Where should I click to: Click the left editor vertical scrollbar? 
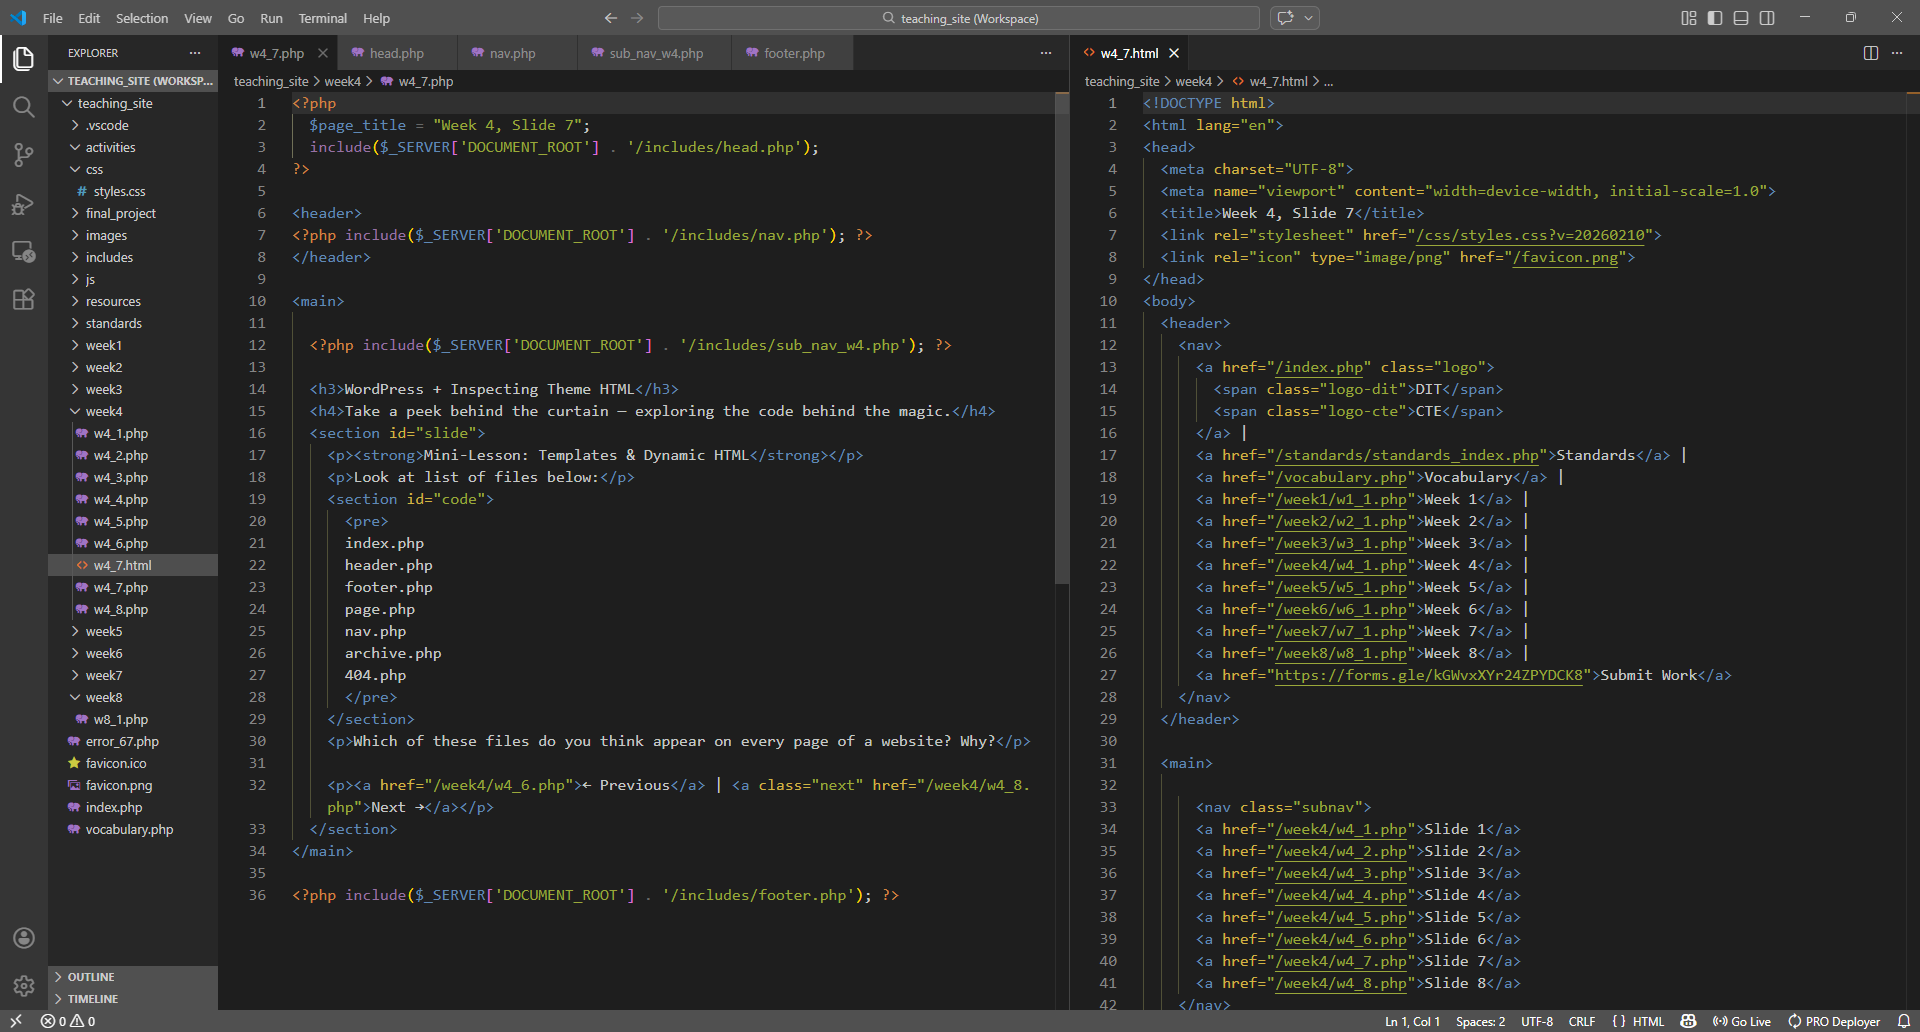coord(1061,340)
